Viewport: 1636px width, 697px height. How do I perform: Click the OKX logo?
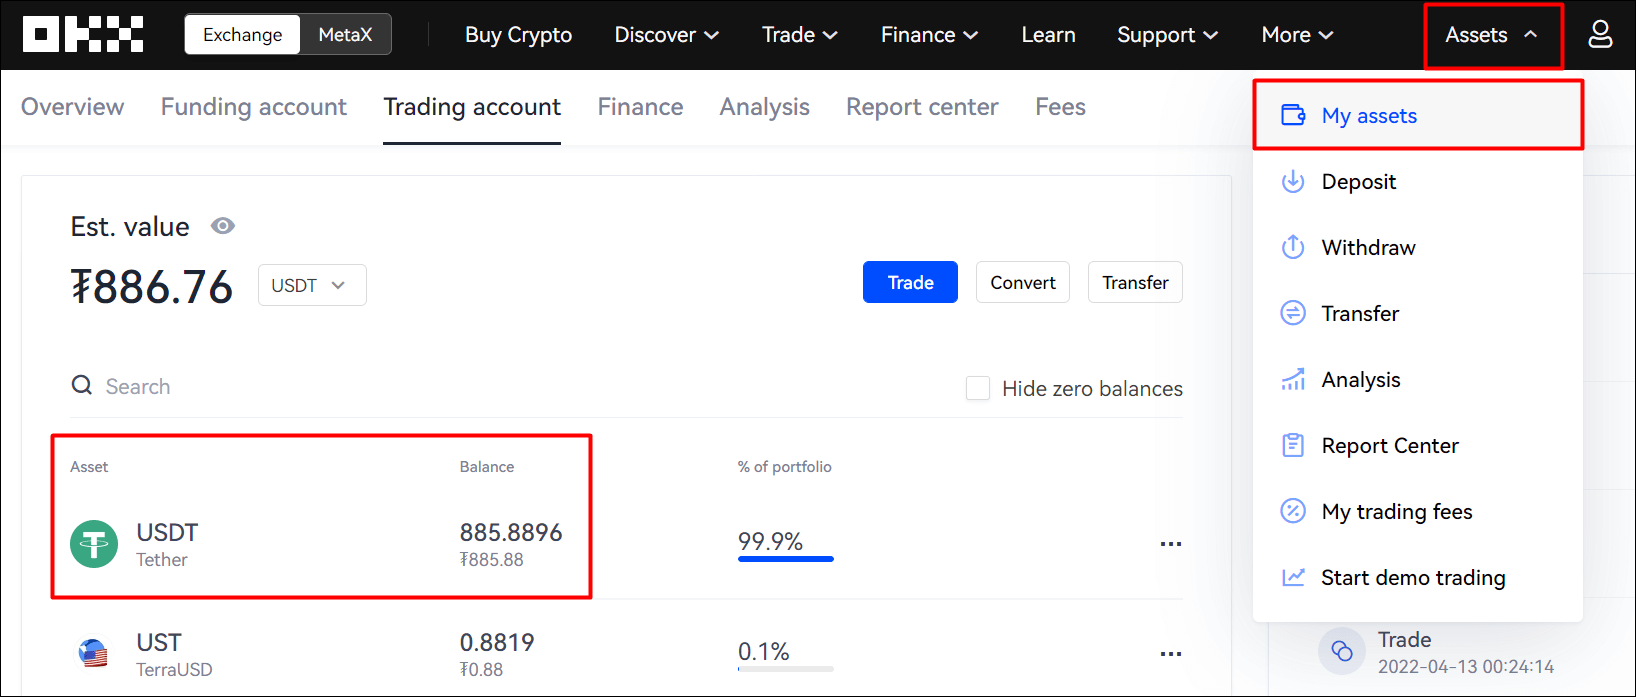[x=83, y=34]
